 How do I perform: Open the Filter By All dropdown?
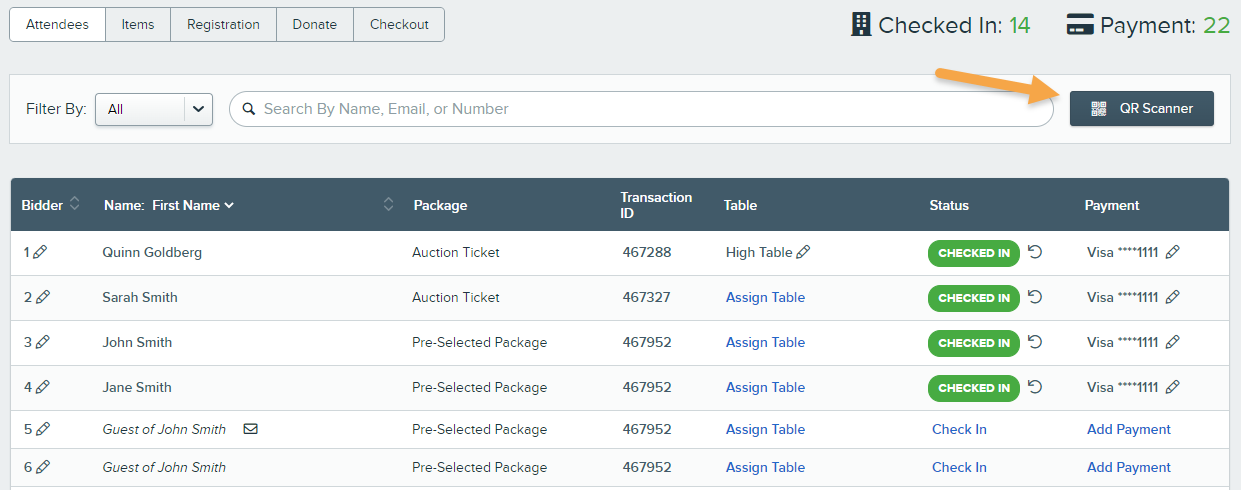pyautogui.click(x=154, y=109)
